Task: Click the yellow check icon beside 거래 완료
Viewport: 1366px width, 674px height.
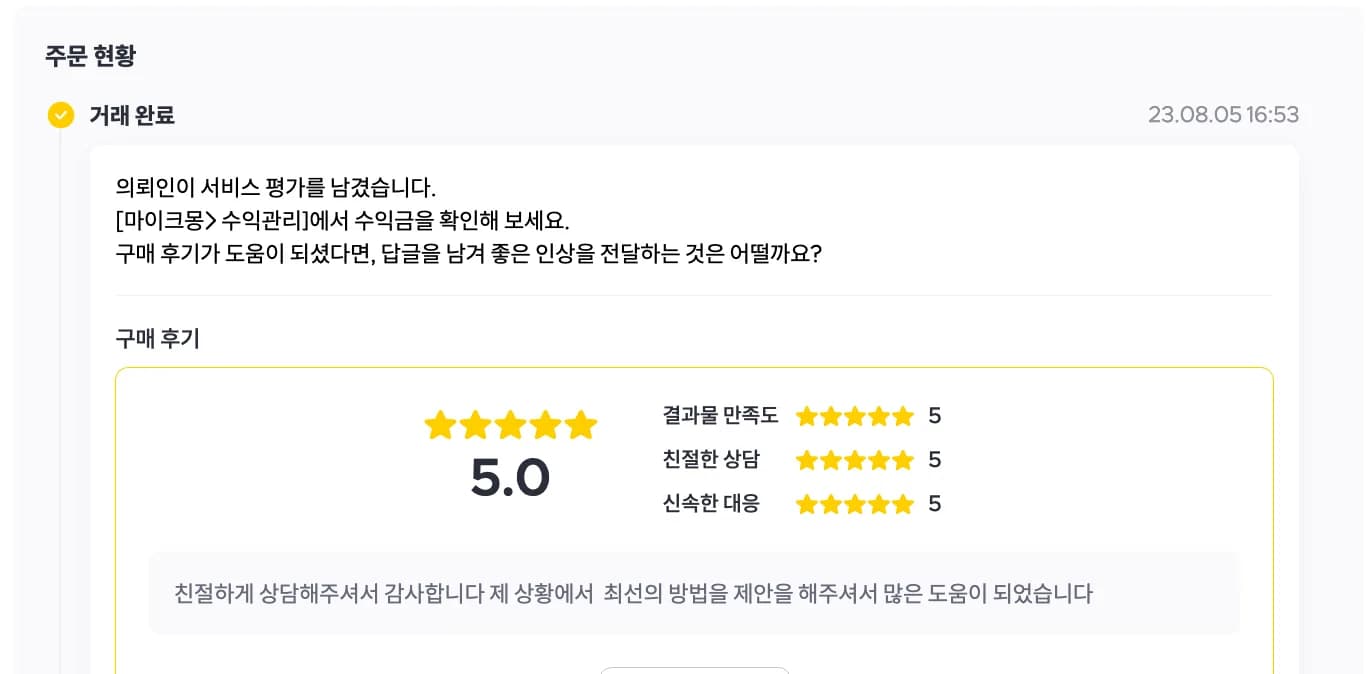Action: [61, 115]
